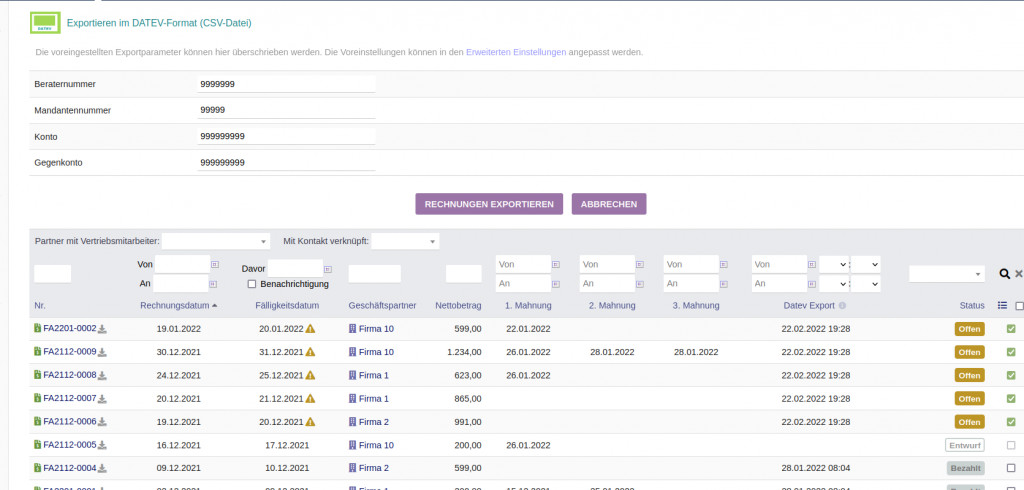Sort table by Rechnungsdatum column header
1024x490 pixels.
point(175,305)
